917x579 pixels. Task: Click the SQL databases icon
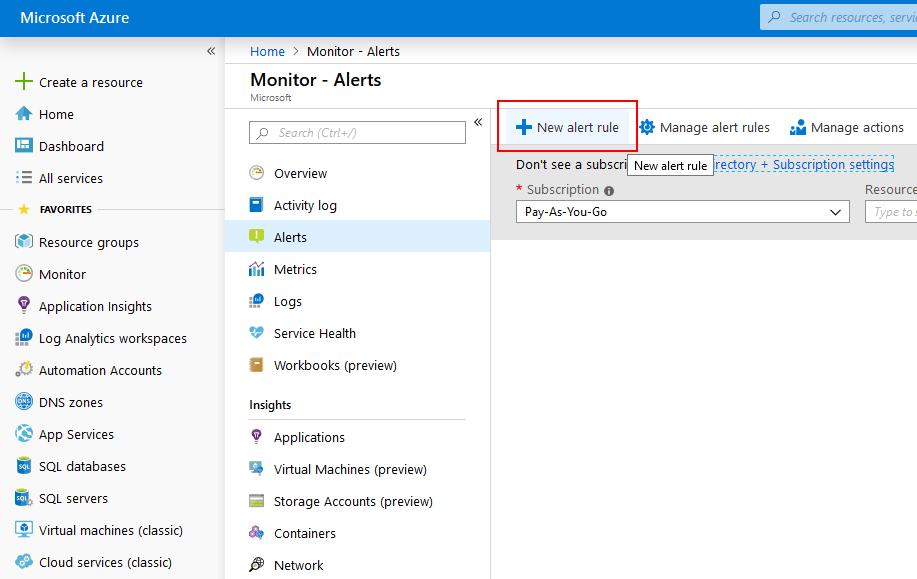pos(23,466)
